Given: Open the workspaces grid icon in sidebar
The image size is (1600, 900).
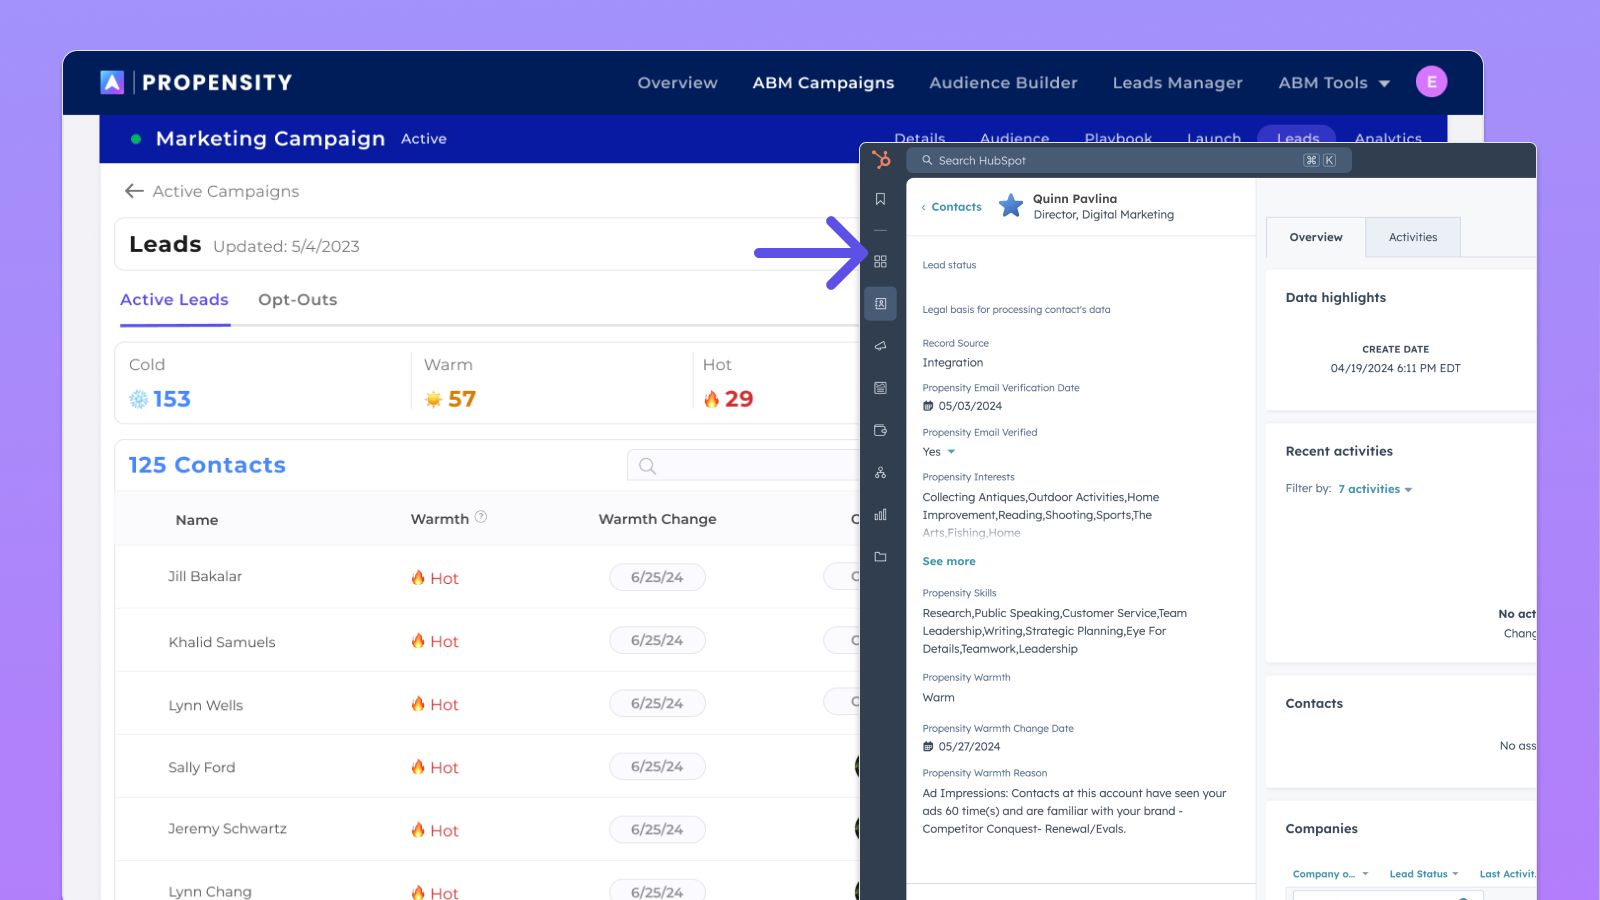Looking at the screenshot, I should click(x=880, y=262).
